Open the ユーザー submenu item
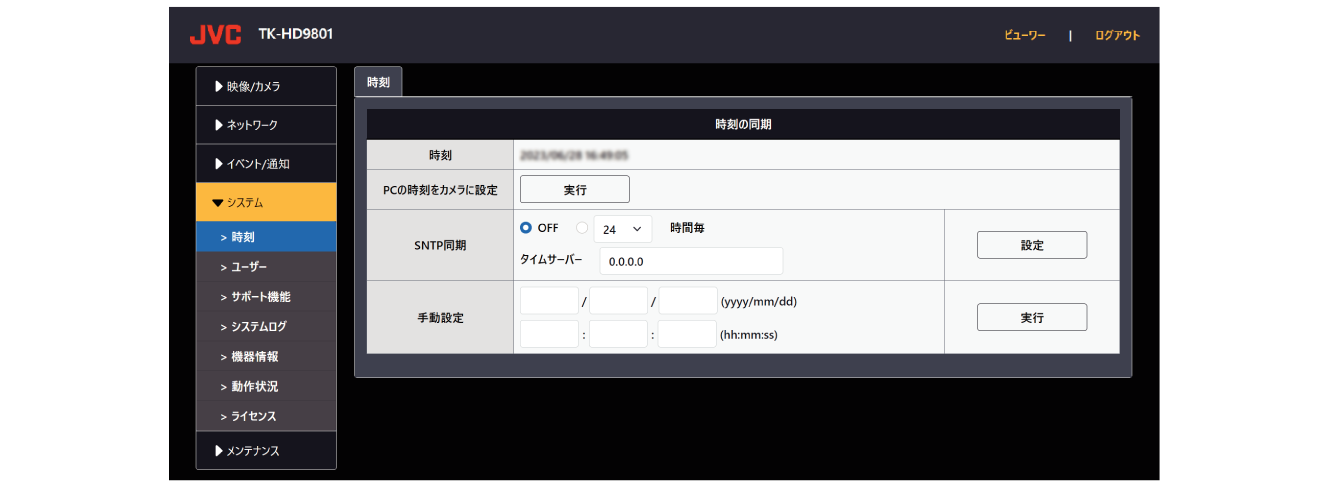Viewport: 1328px width, 487px height. click(x=266, y=267)
